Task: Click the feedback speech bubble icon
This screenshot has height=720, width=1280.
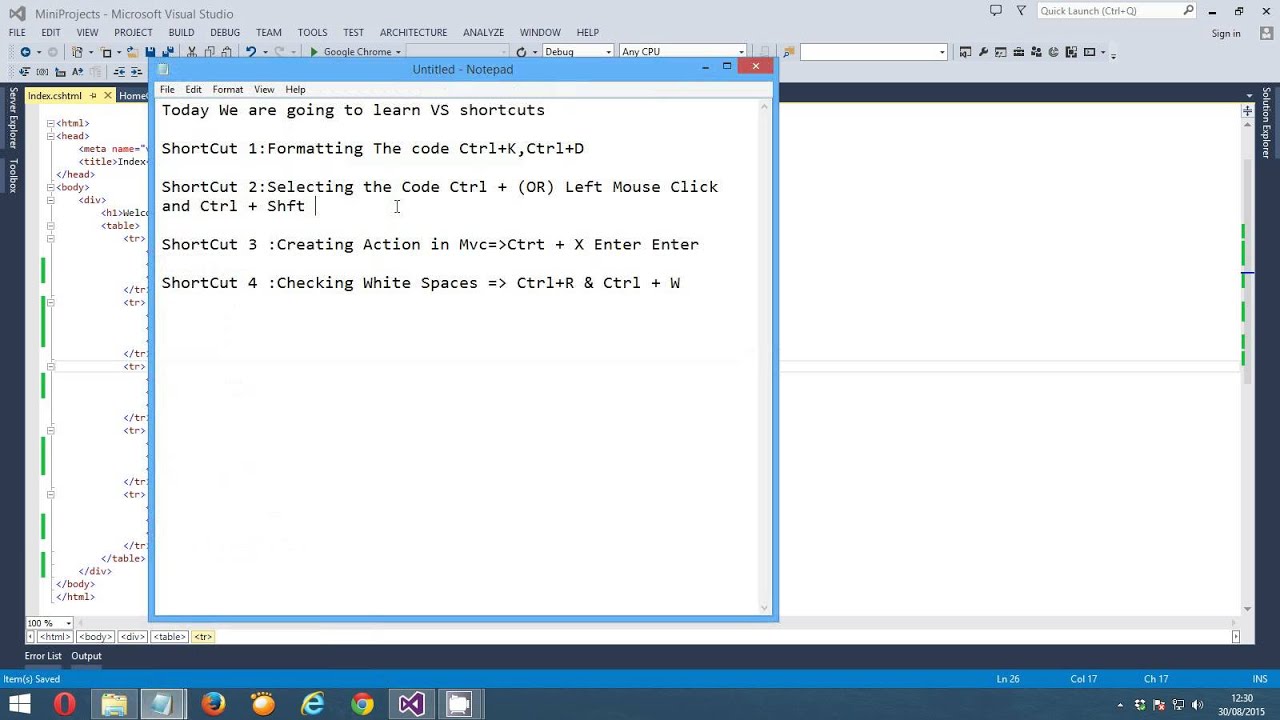Action: [x=996, y=11]
